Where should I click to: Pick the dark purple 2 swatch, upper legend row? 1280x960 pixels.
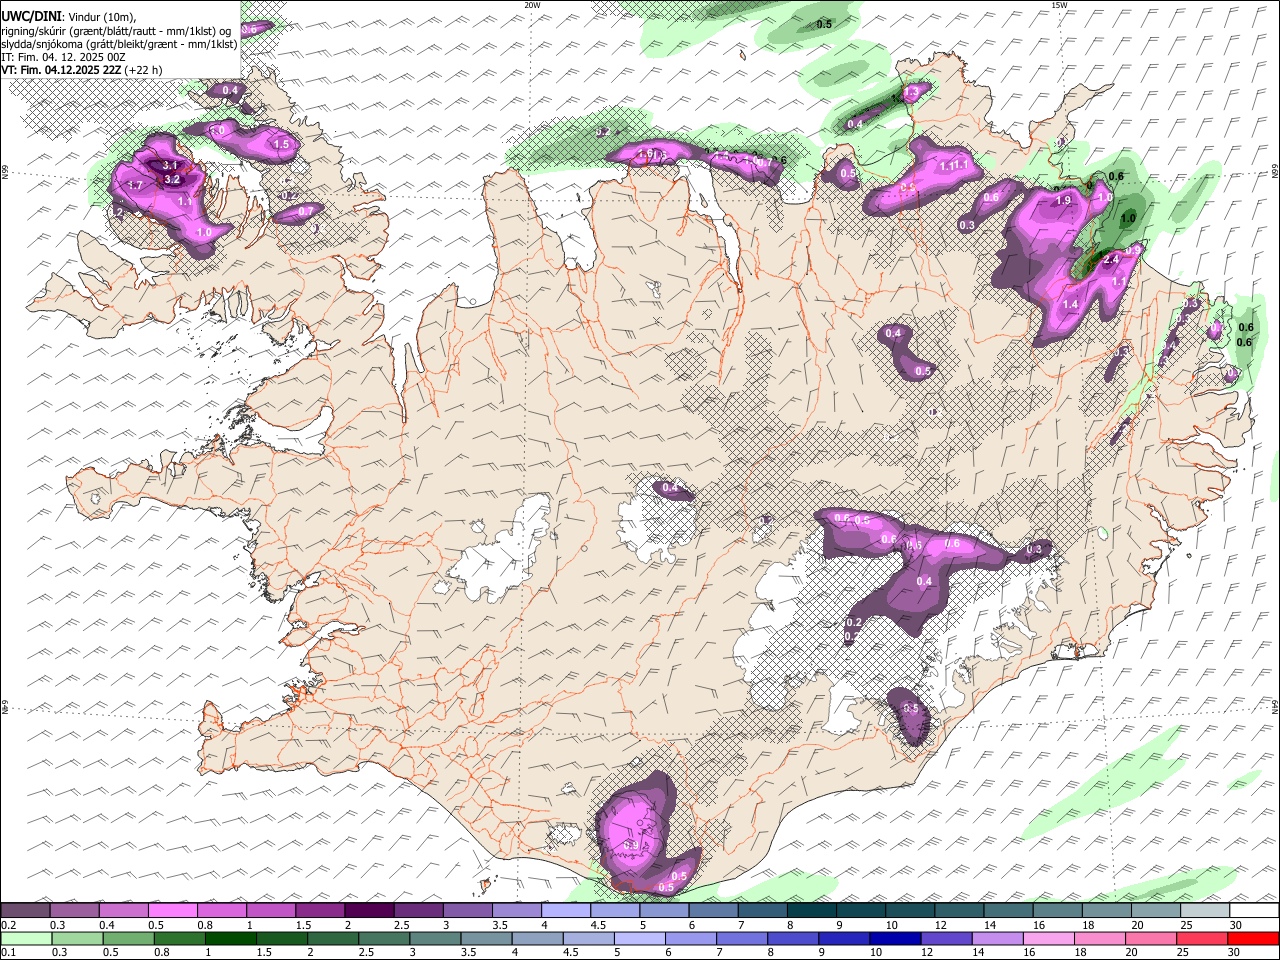(368, 910)
